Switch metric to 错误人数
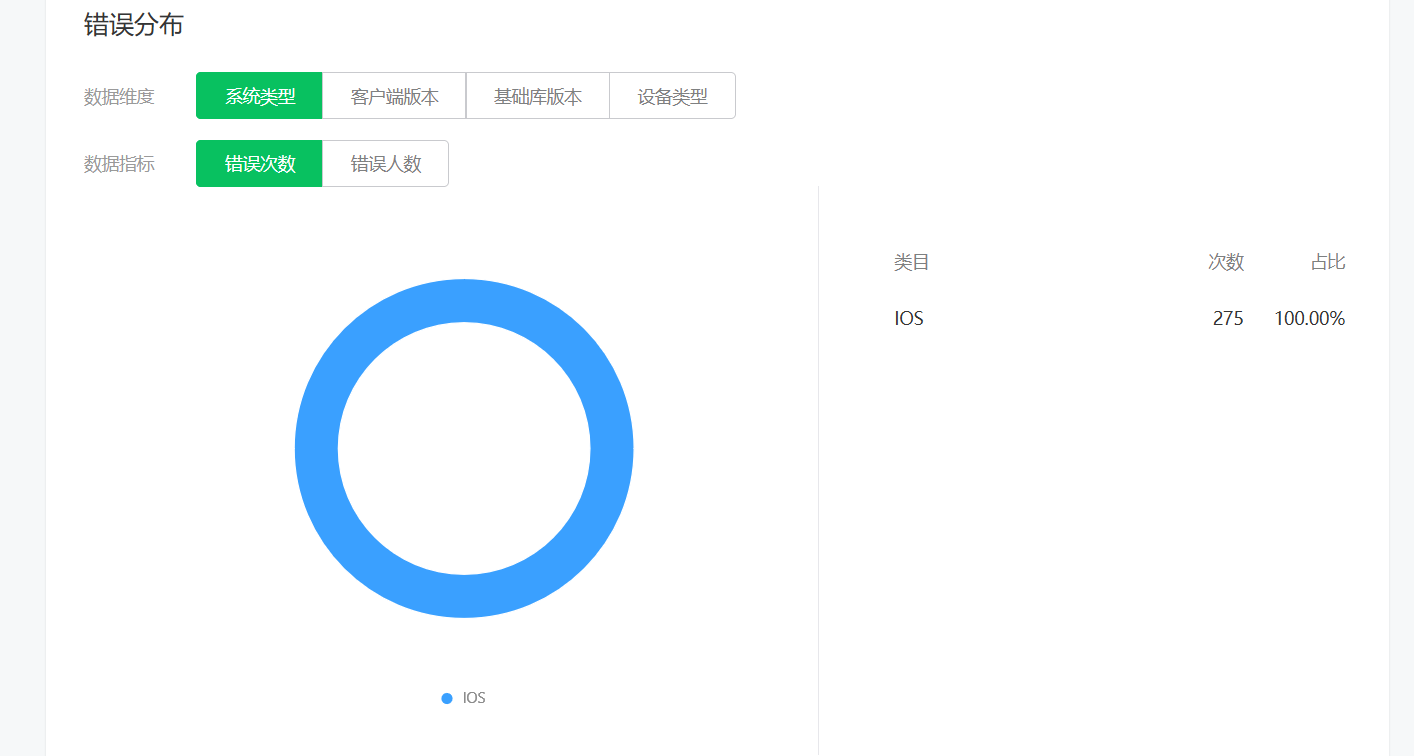Screen dimensions: 1414x756 [x=386, y=163]
